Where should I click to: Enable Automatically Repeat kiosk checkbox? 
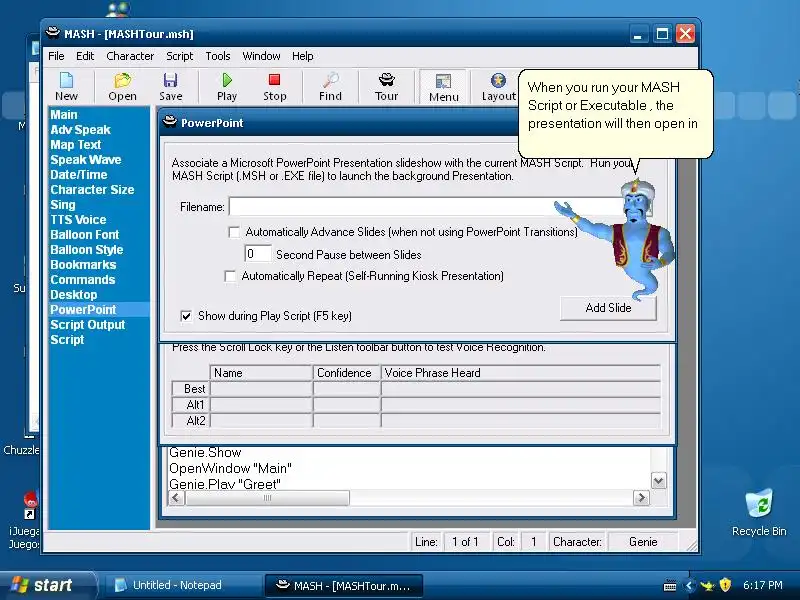(x=230, y=276)
